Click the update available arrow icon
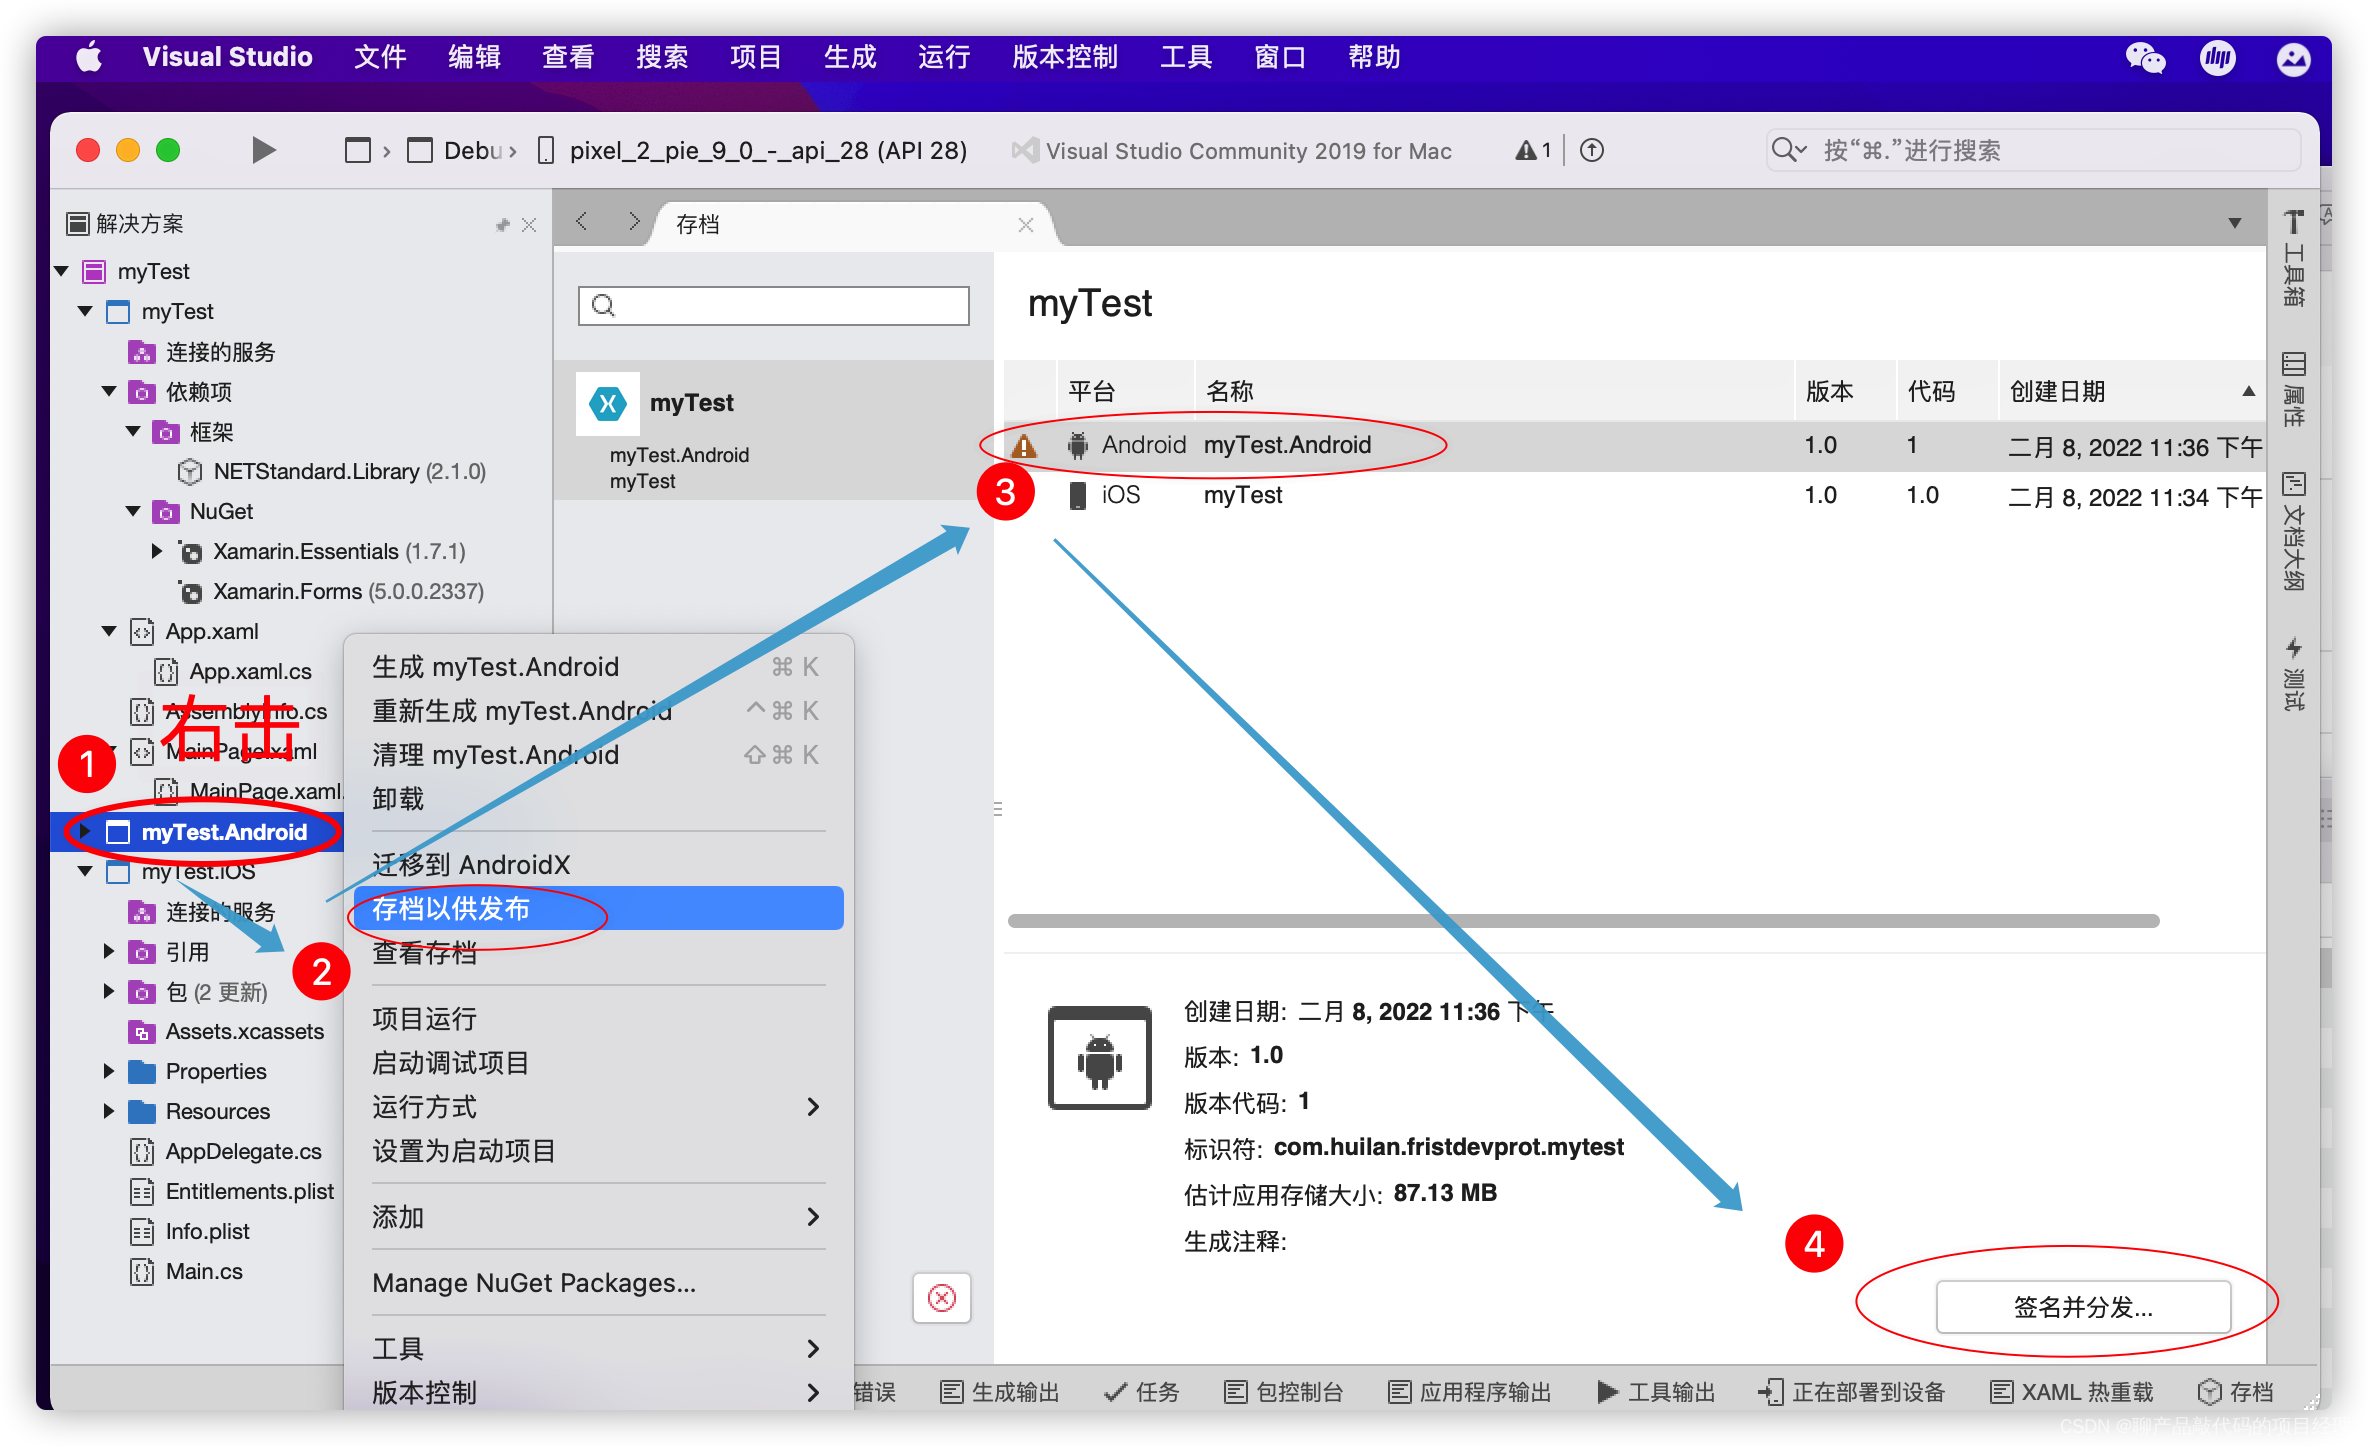 (1592, 150)
